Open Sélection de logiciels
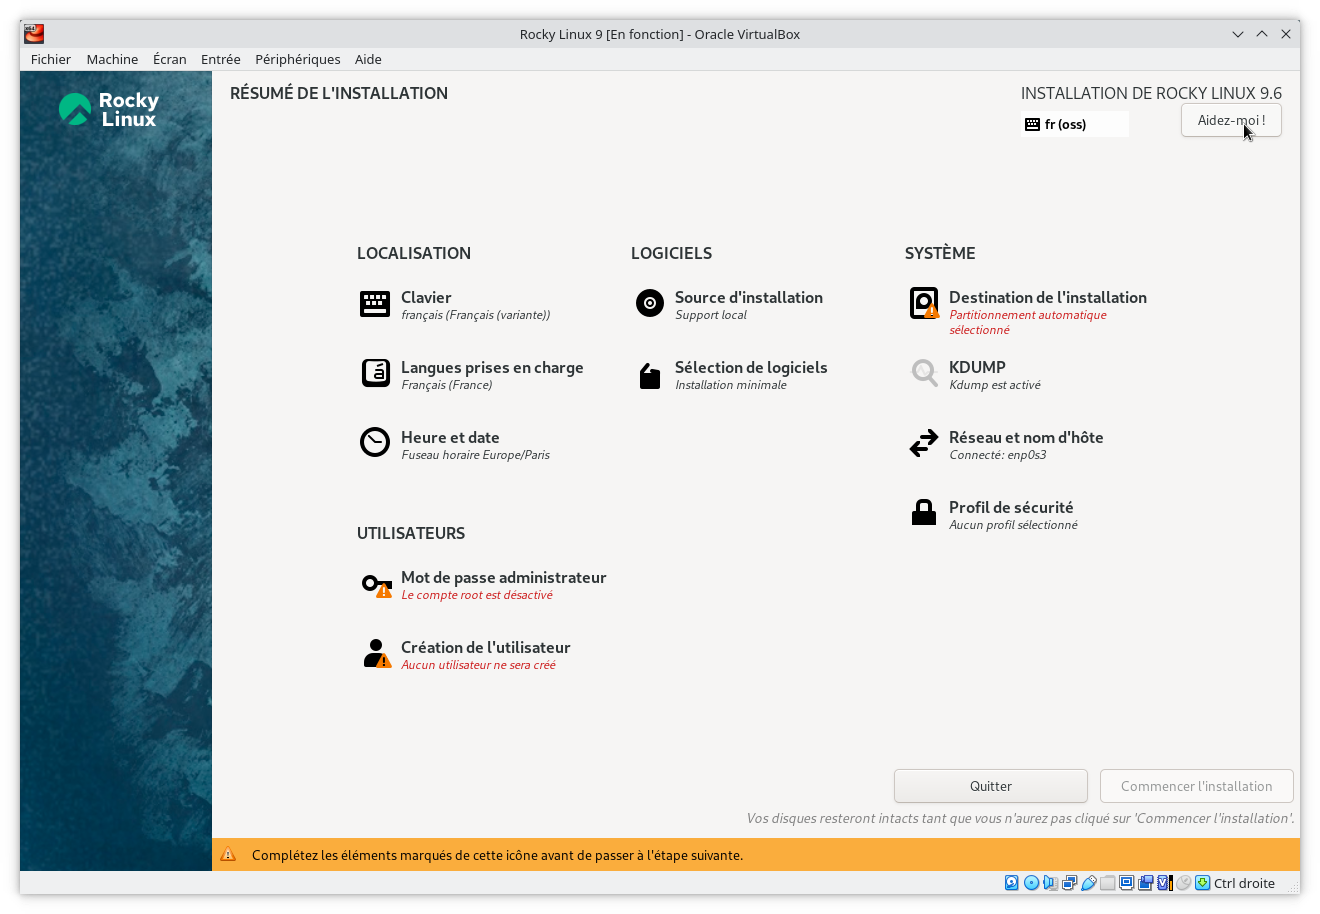 750,367
